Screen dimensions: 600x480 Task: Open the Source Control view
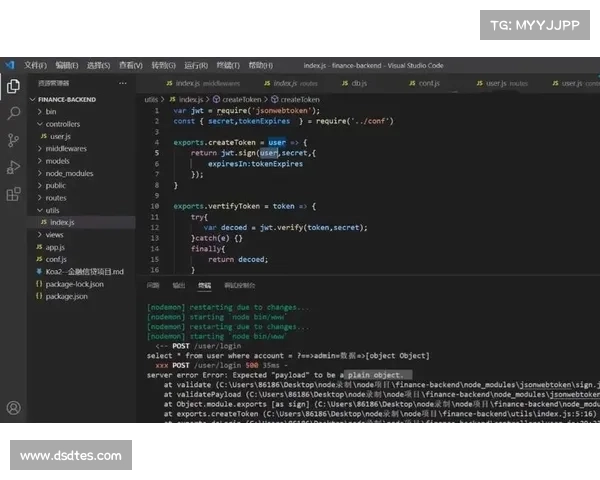pos(13,140)
